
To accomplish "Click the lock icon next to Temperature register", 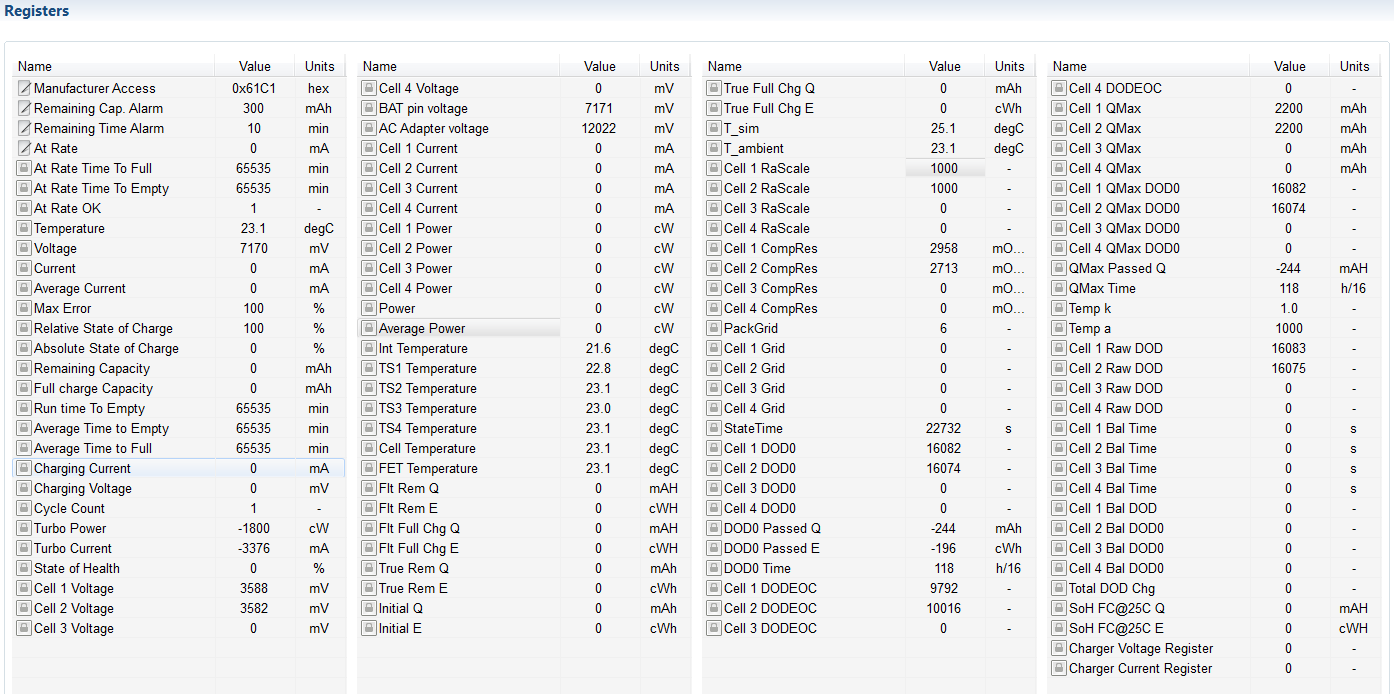I will 25,228.
